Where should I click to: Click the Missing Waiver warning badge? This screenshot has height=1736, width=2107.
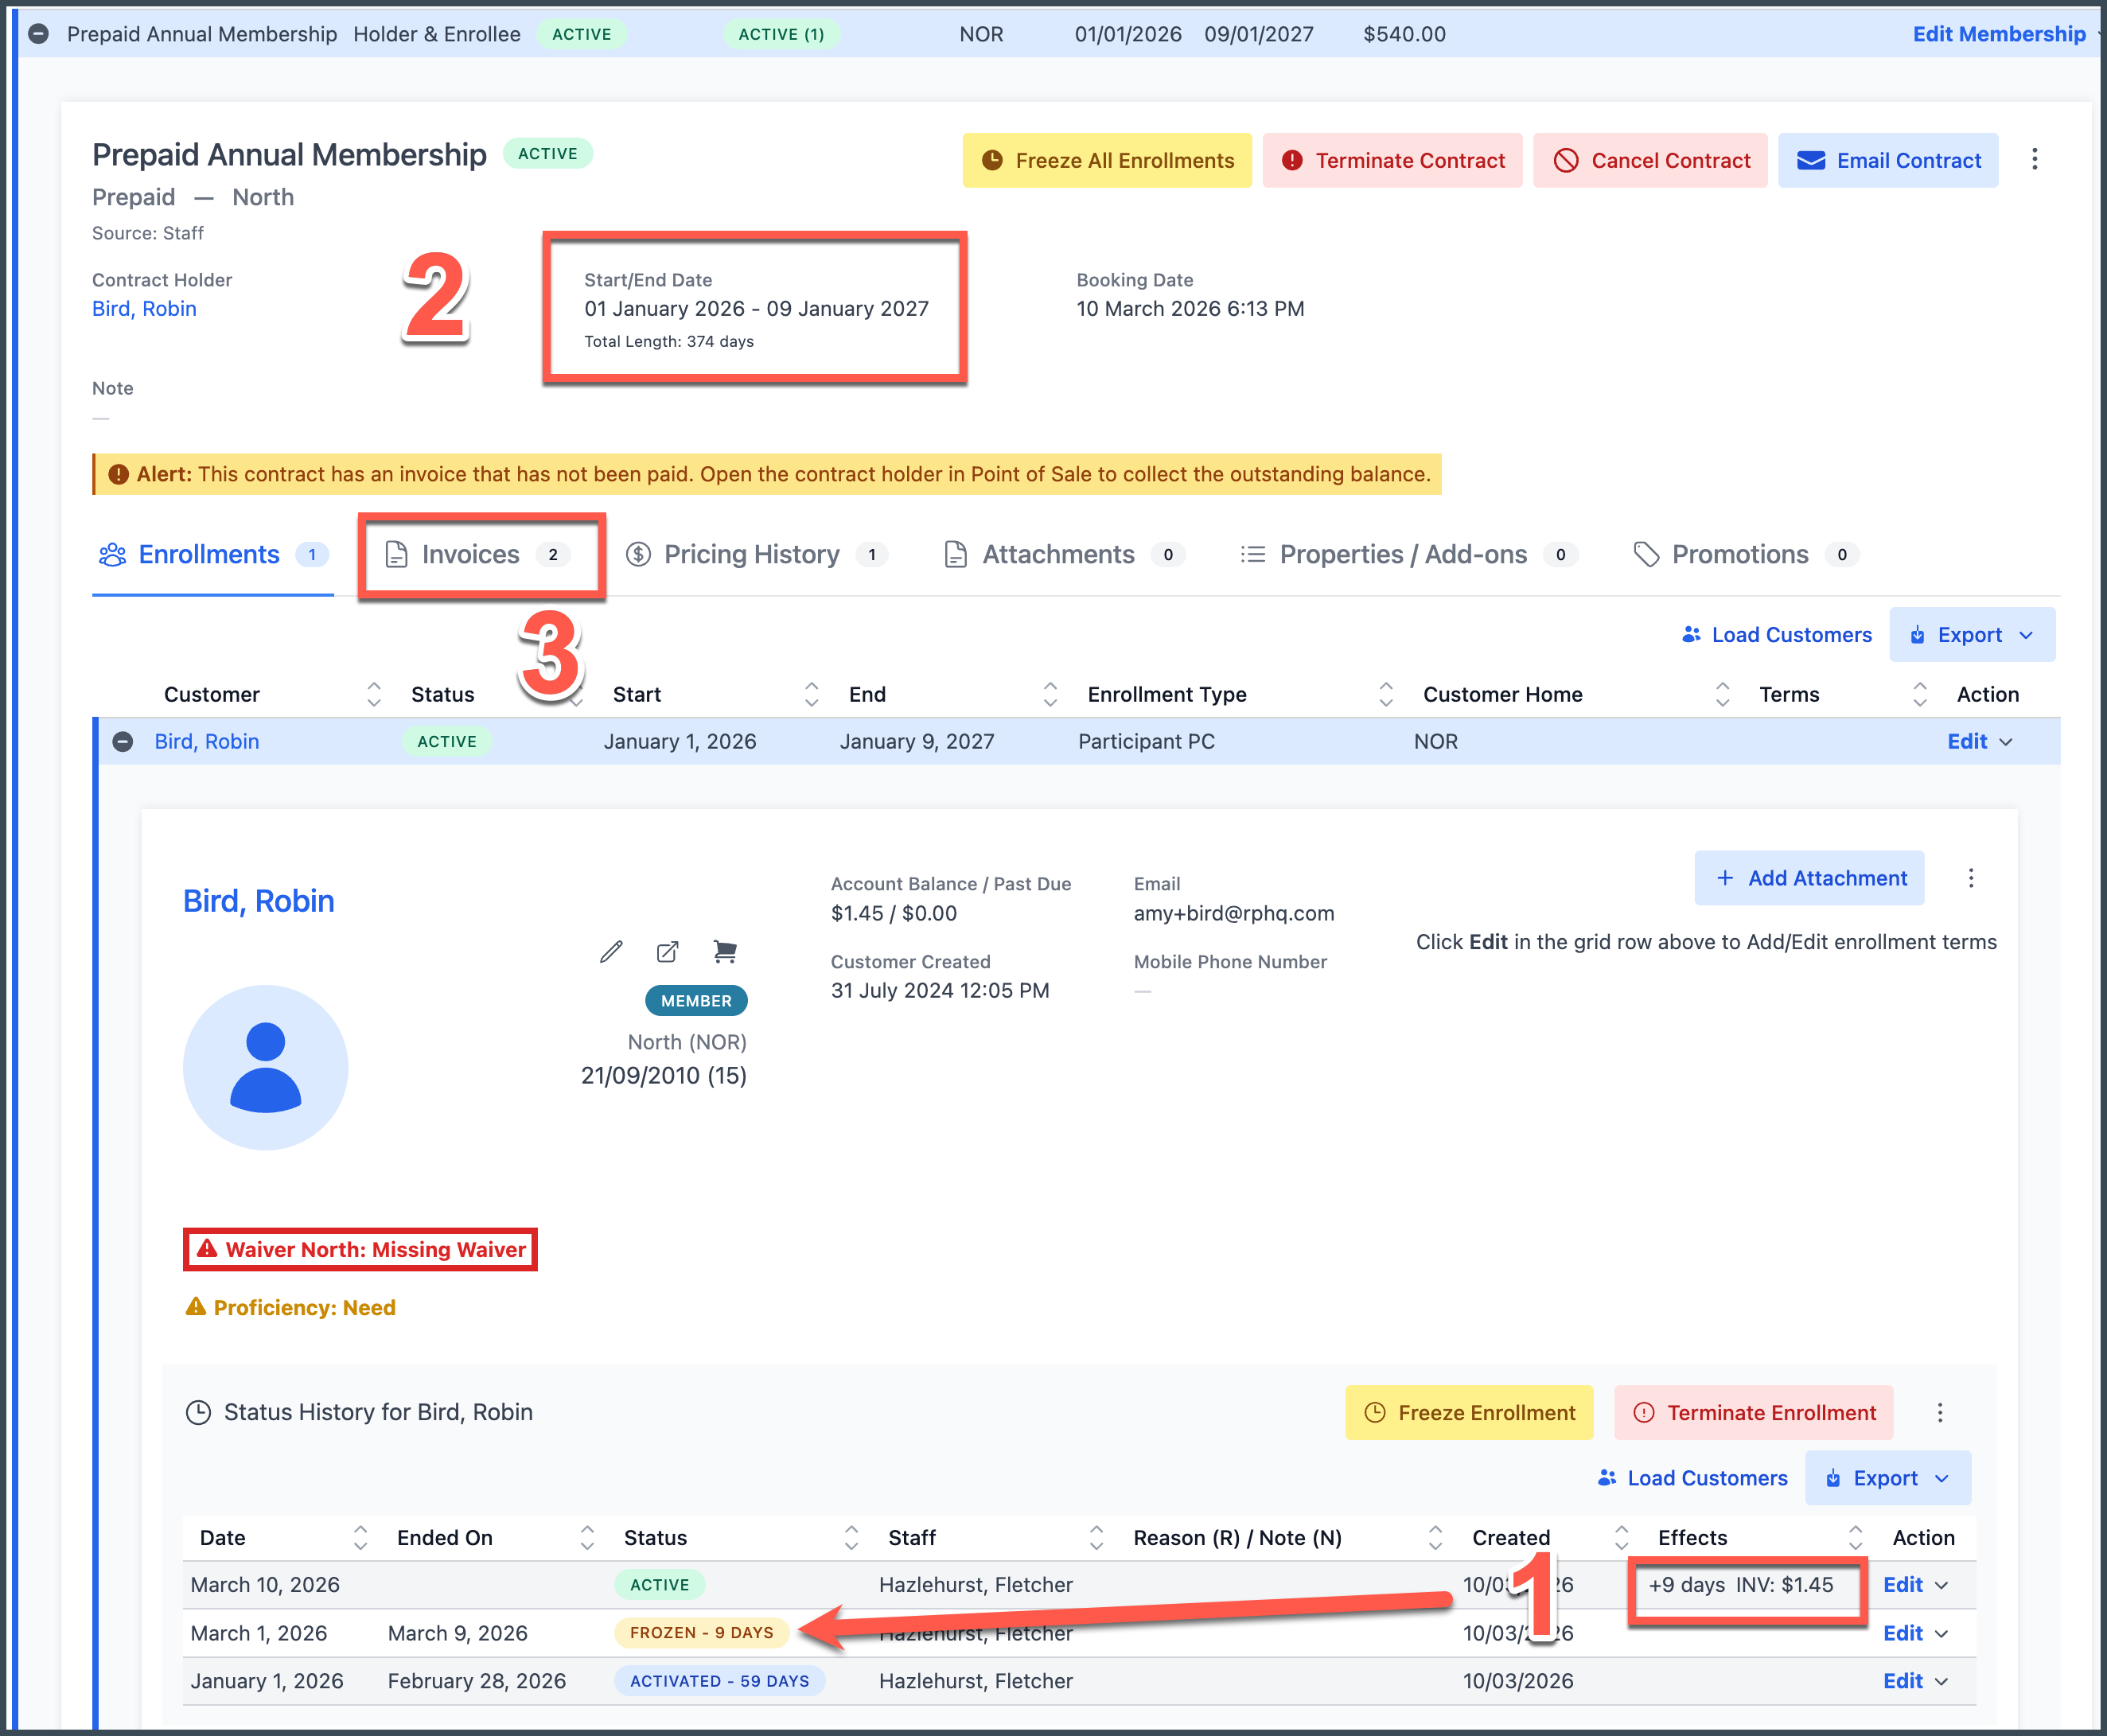pos(361,1249)
